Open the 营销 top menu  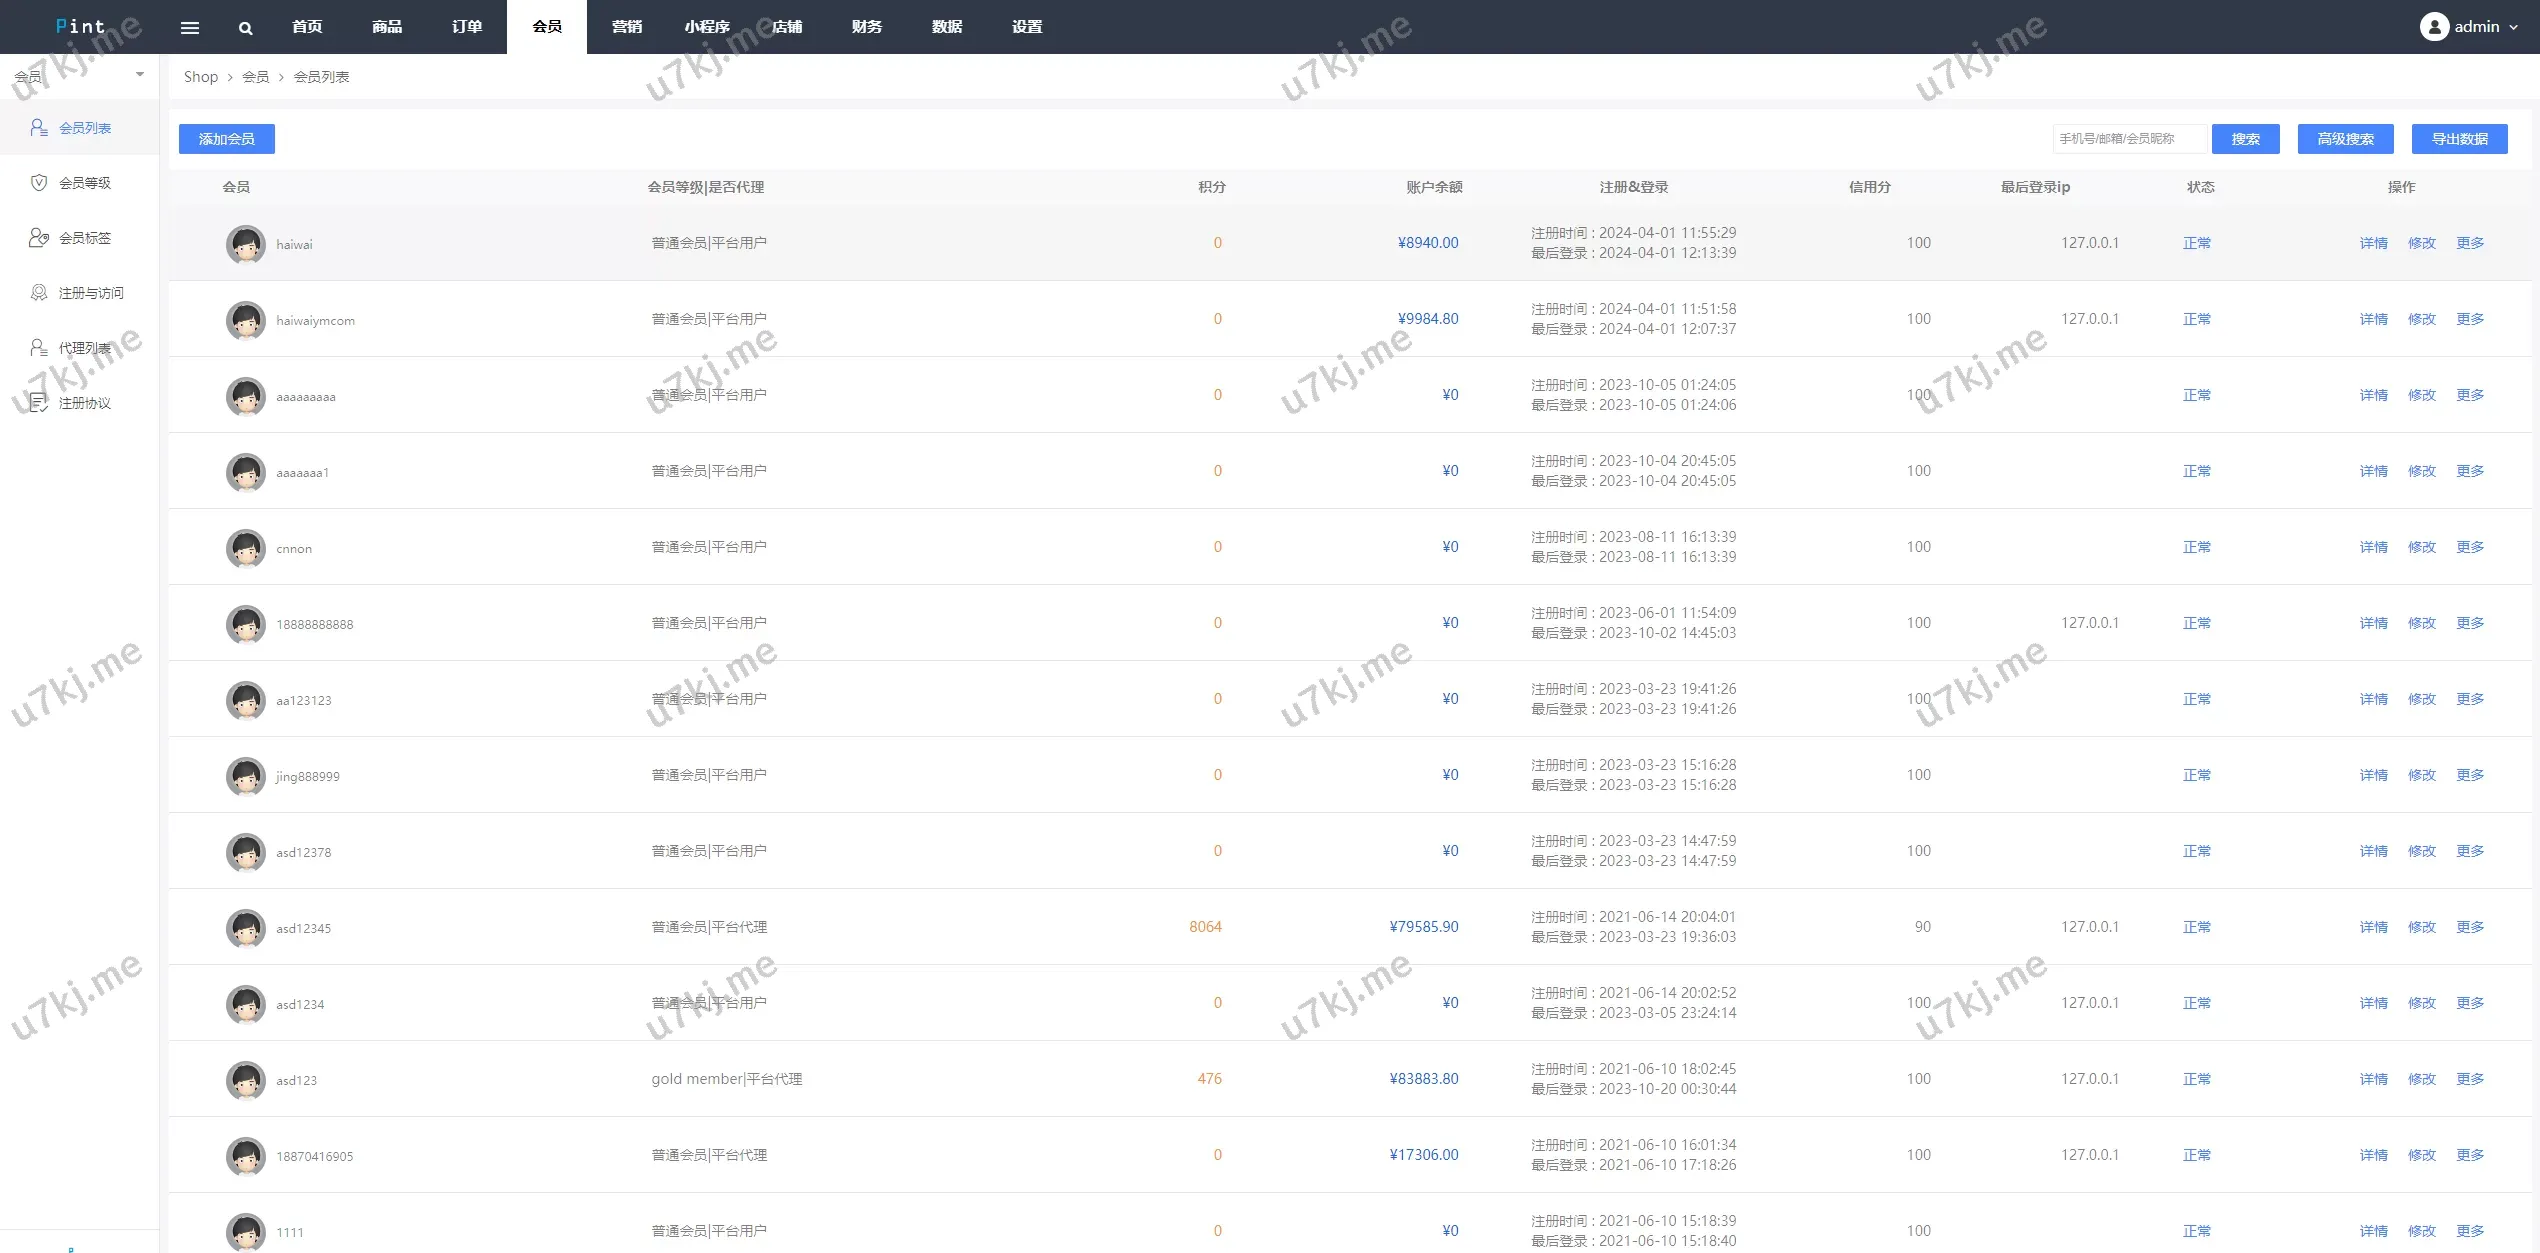[x=627, y=27]
